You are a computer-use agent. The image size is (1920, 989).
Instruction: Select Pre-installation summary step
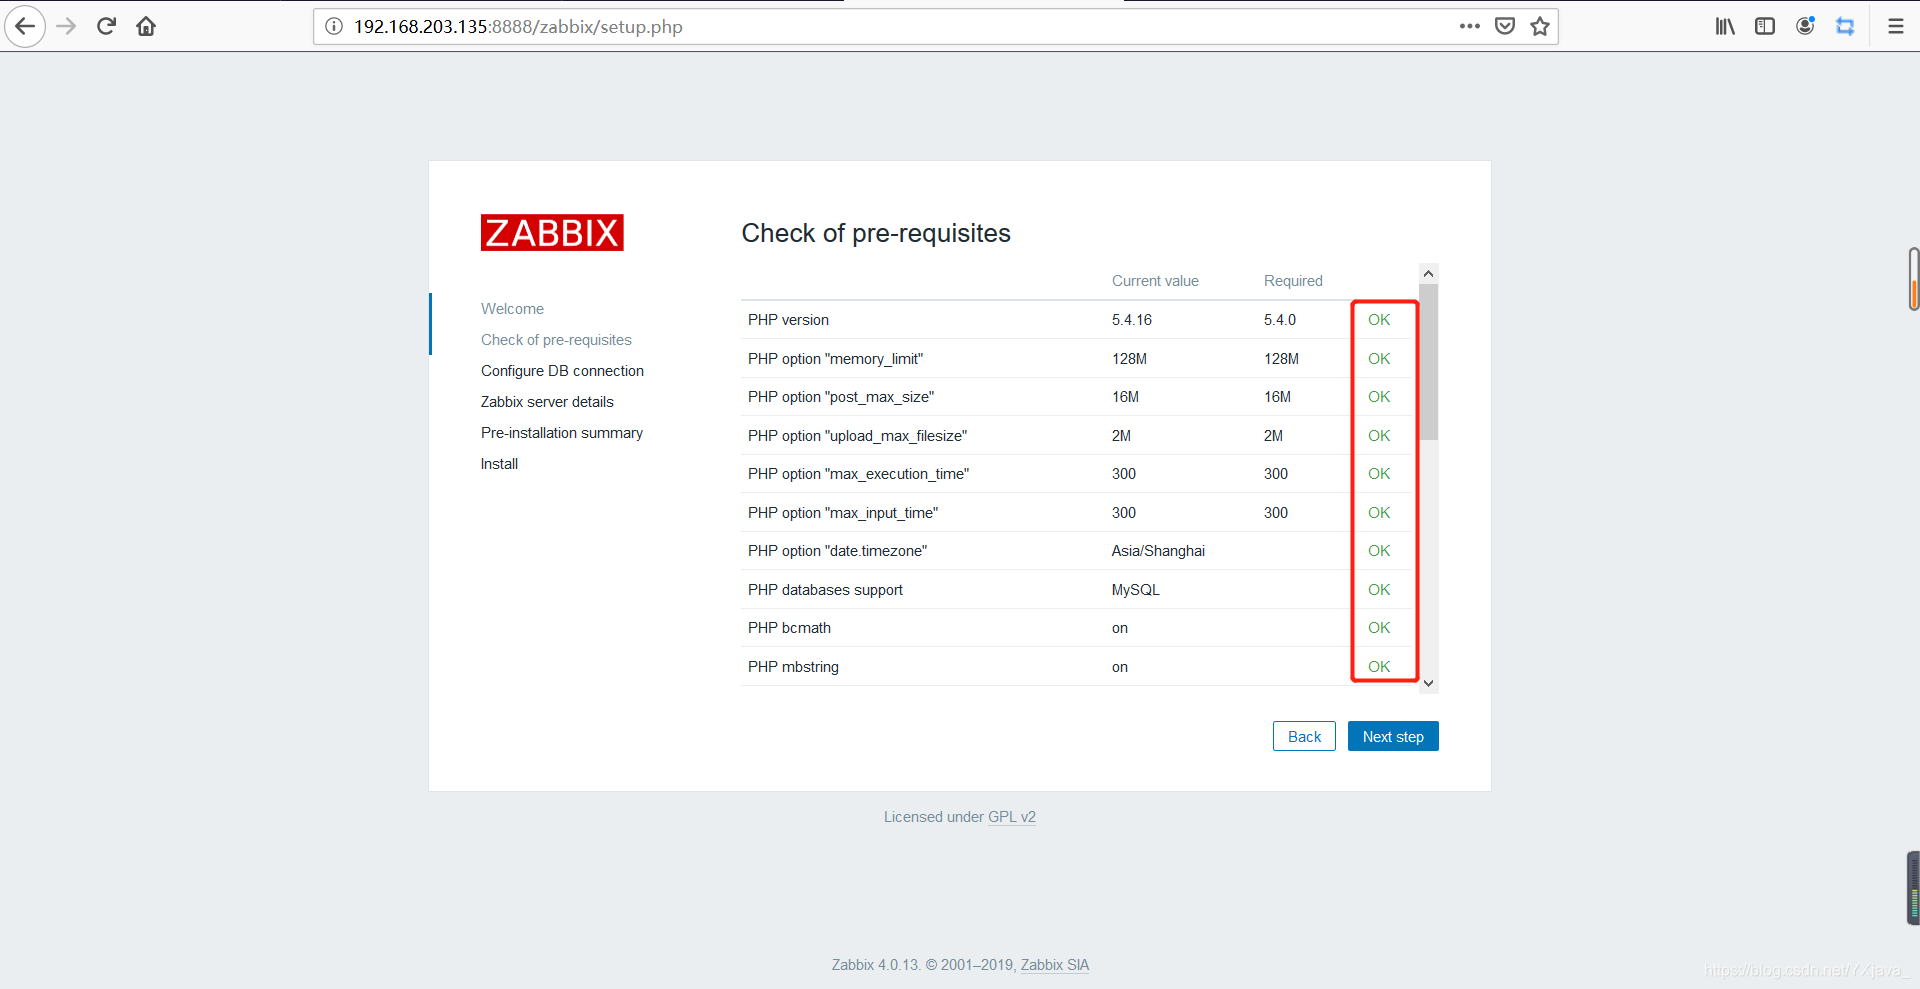pos(561,433)
